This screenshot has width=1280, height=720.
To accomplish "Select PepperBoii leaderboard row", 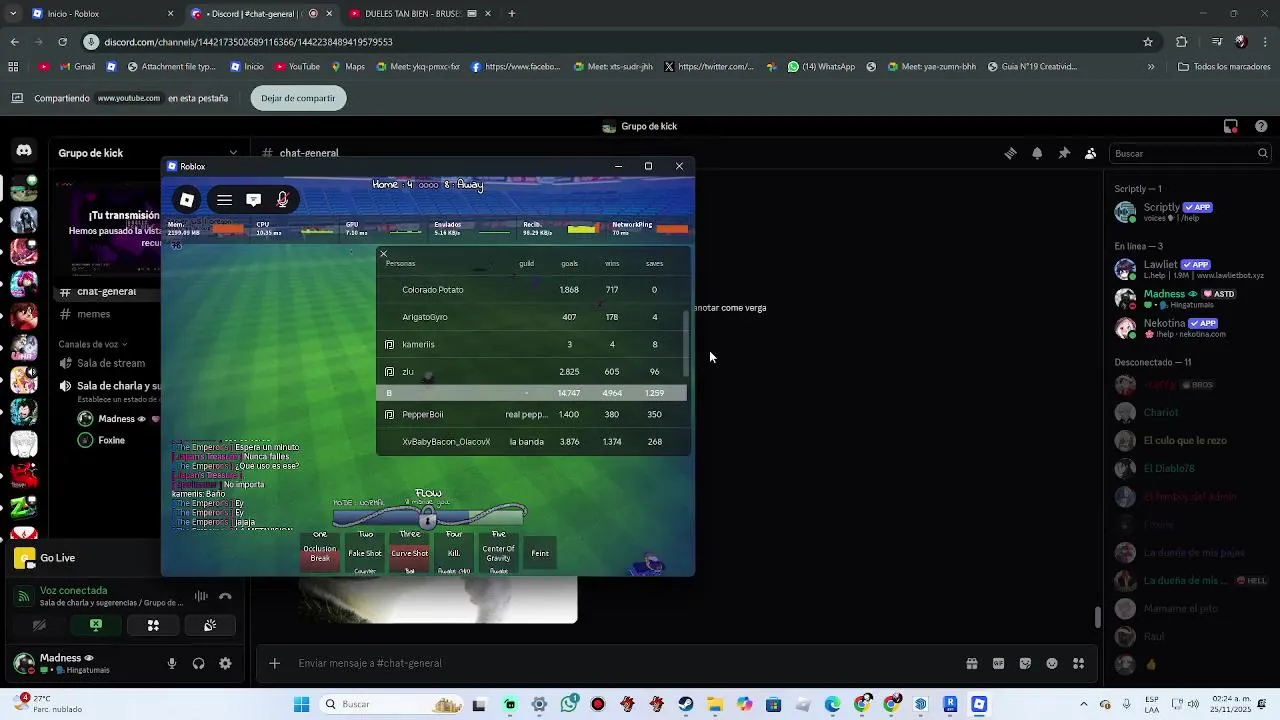I will point(530,414).
